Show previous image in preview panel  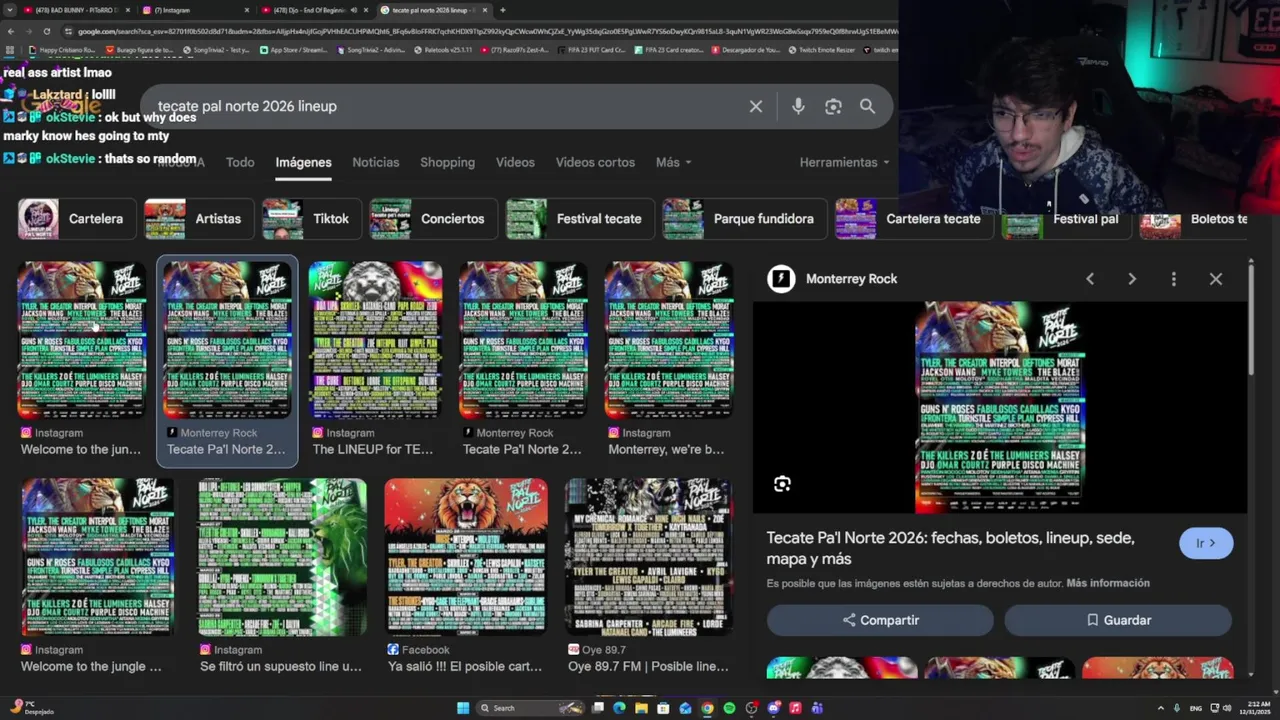(1090, 279)
